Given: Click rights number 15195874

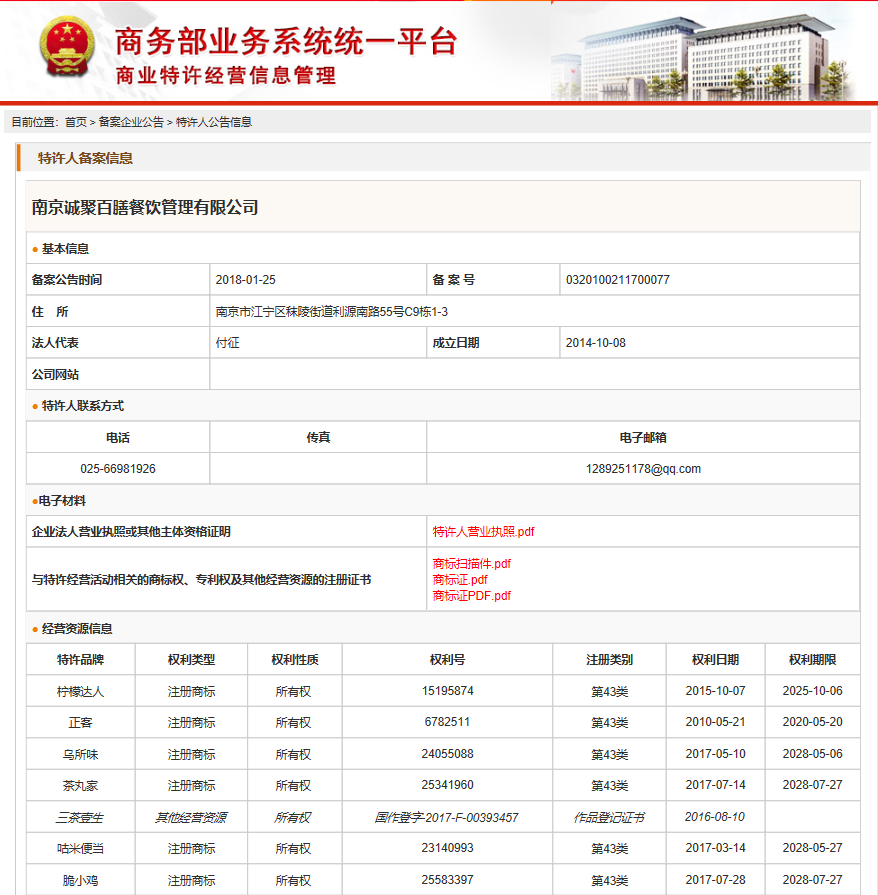Looking at the screenshot, I should (448, 691).
